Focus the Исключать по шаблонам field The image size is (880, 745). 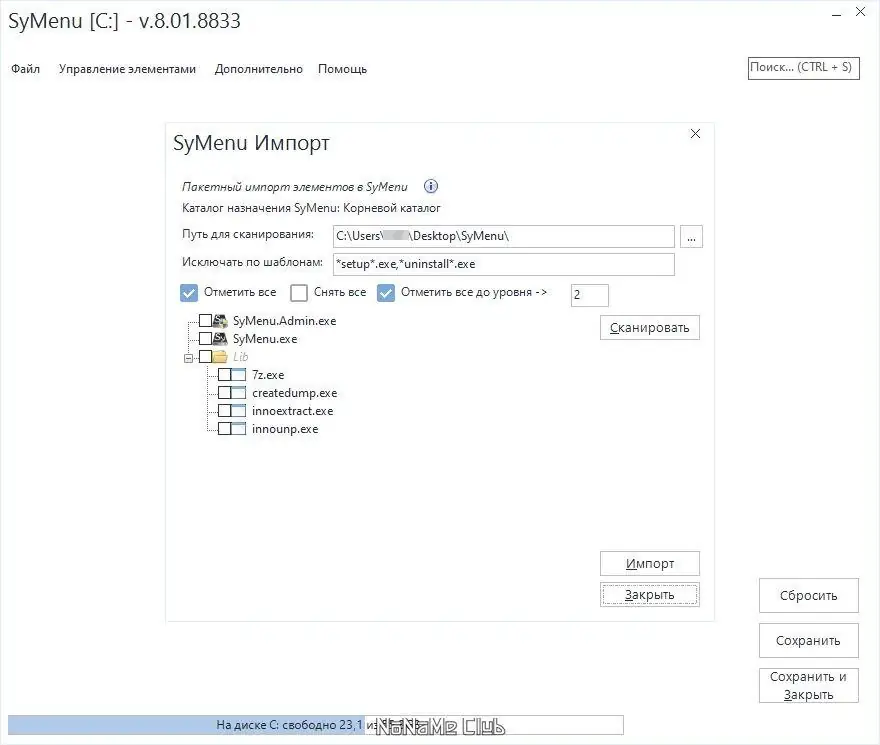(503, 264)
